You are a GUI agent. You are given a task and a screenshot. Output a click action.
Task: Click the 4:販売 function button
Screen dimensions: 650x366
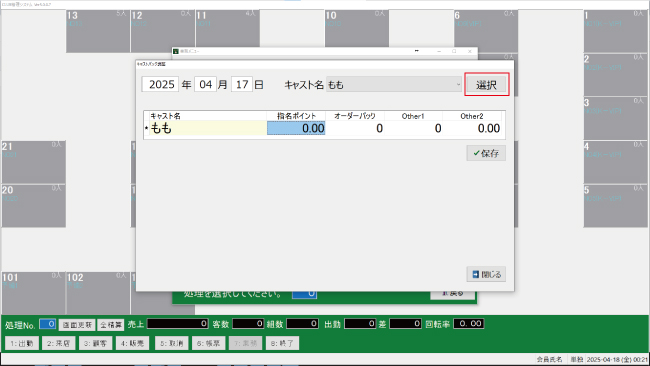point(132,343)
